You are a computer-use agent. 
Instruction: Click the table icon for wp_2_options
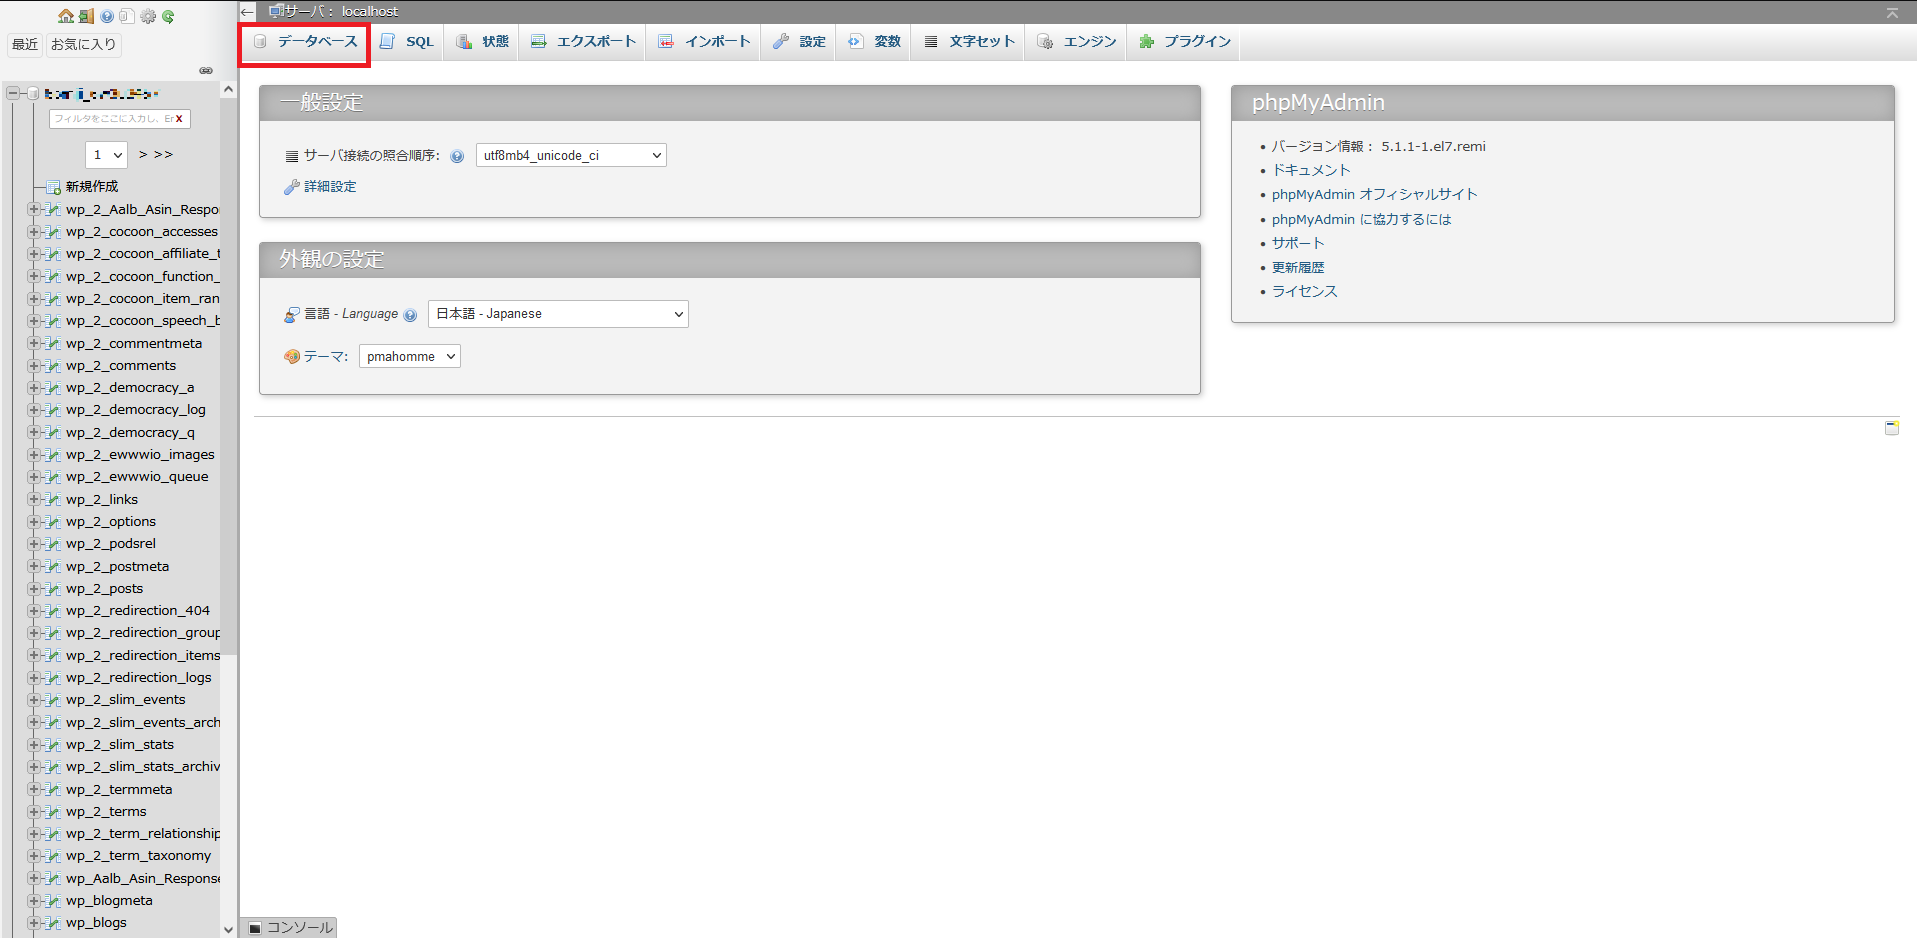pos(53,522)
